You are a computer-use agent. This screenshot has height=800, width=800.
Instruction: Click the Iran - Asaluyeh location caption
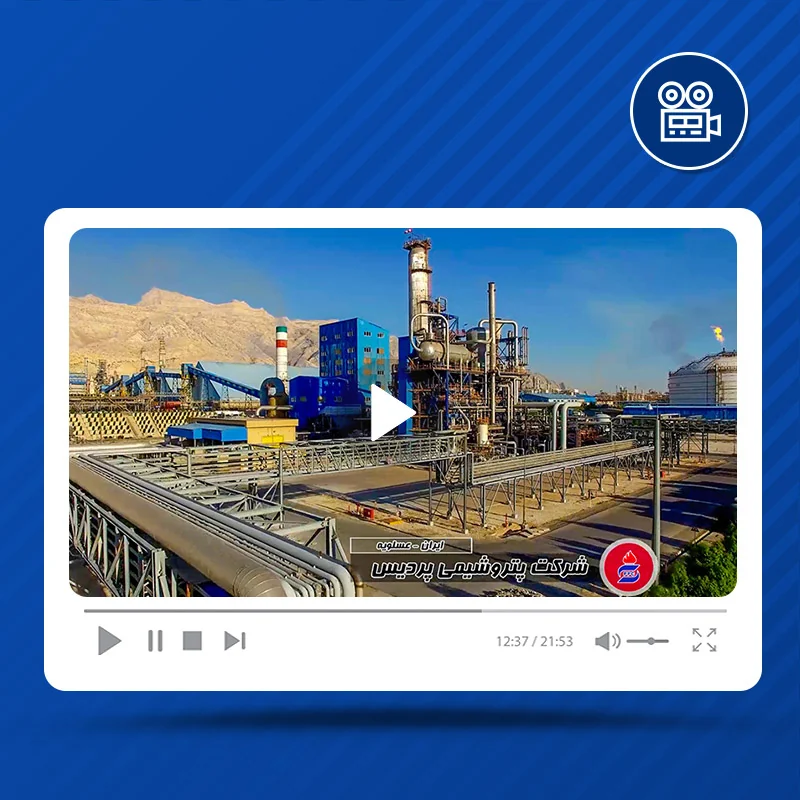pos(411,545)
